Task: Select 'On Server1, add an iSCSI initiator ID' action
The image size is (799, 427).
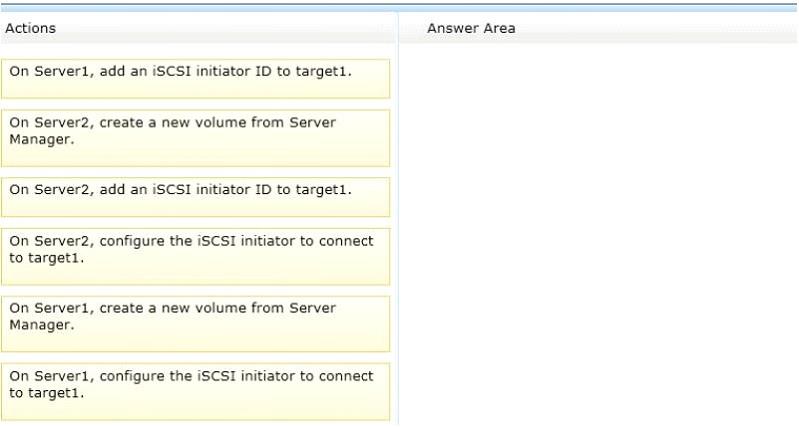Action: [x=196, y=78]
